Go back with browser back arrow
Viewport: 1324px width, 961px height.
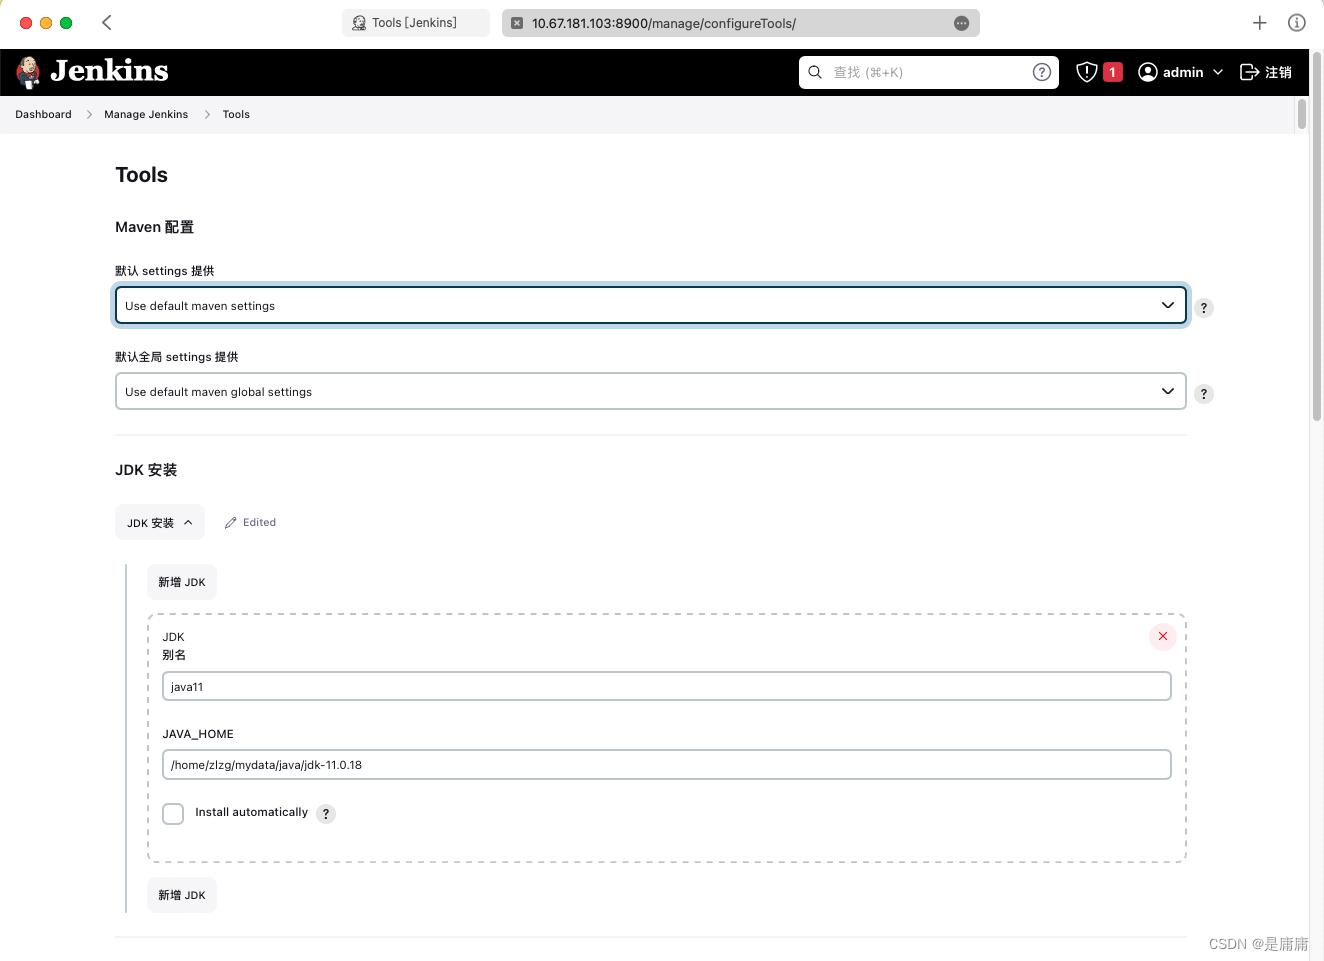107,22
